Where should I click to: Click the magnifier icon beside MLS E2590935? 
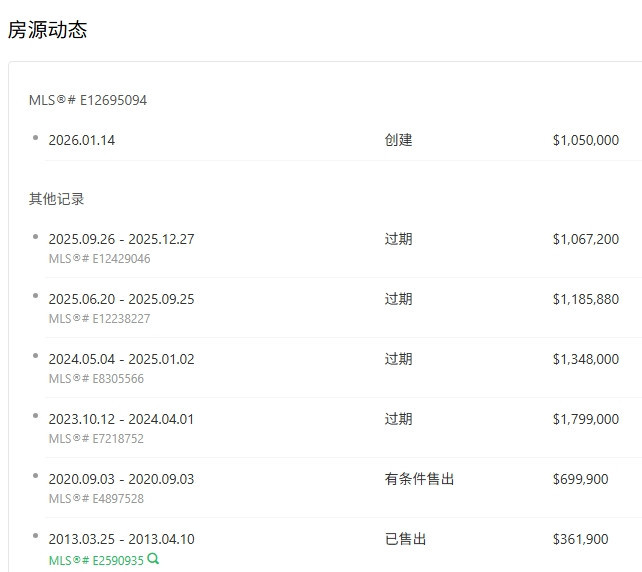point(153,559)
